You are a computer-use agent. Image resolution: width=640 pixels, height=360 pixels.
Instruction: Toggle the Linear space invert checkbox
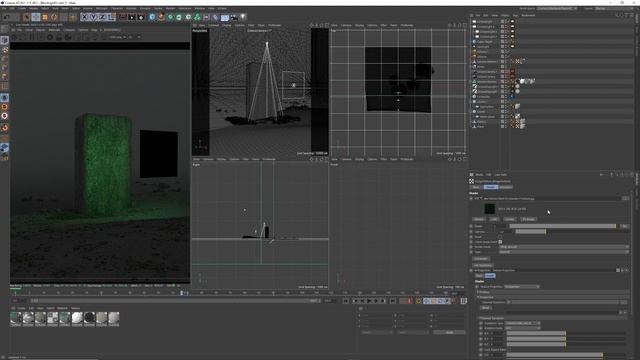500,242
